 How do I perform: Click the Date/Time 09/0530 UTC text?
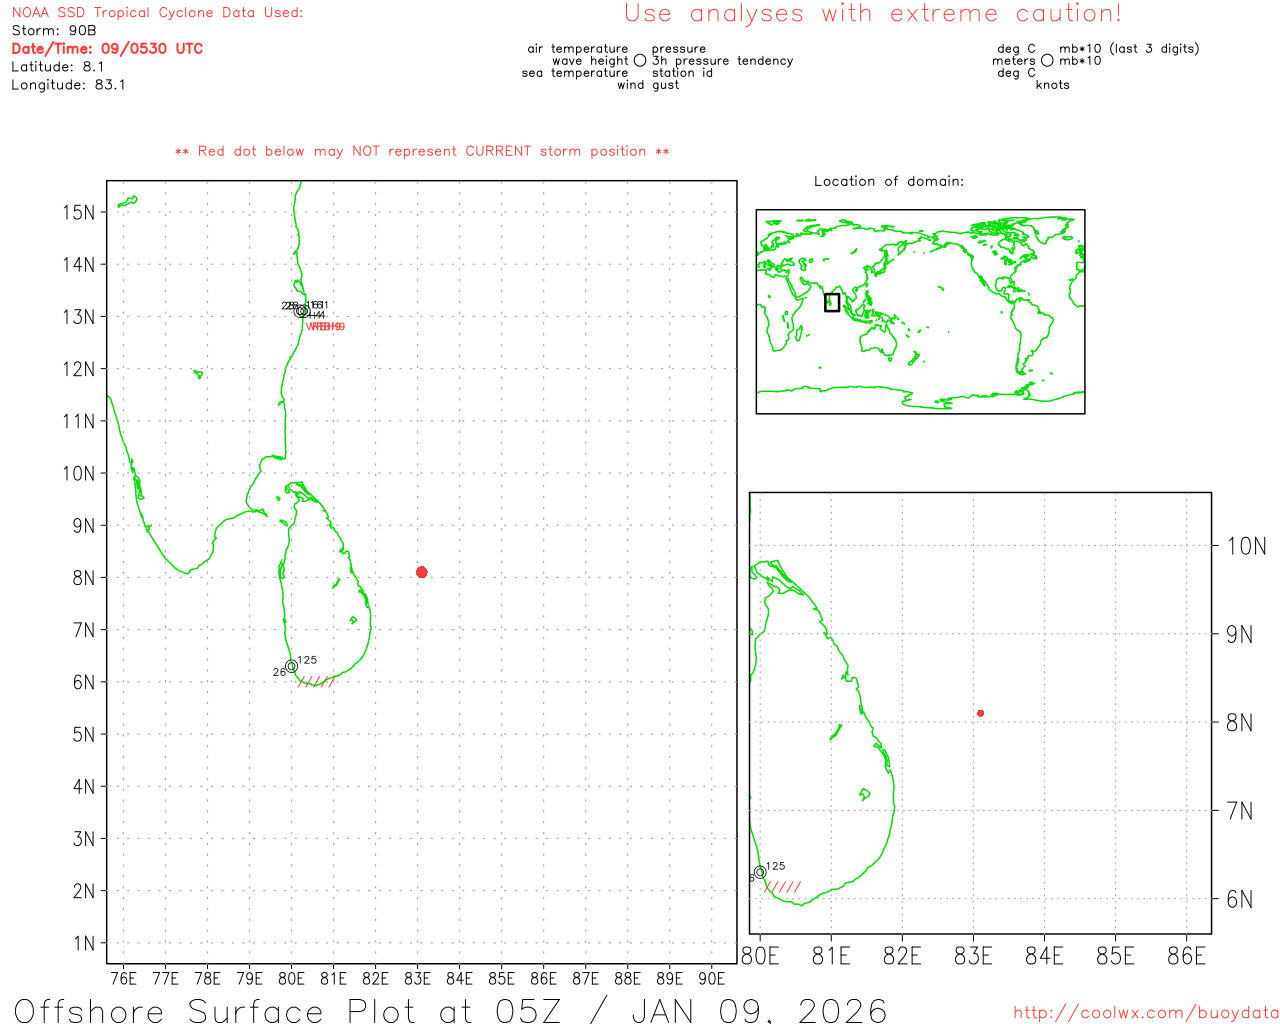[107, 49]
